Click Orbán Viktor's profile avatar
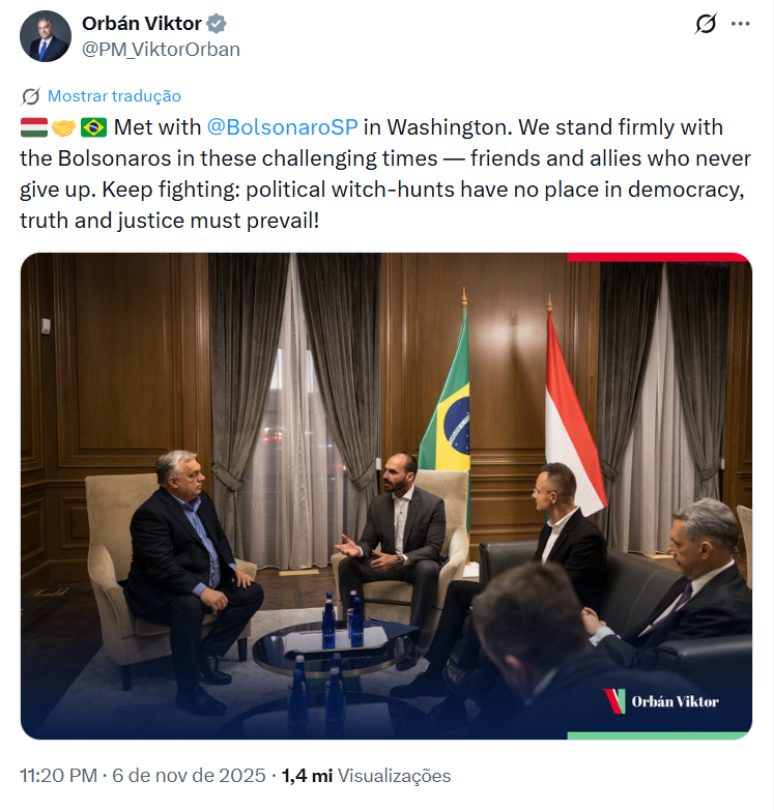Image resolution: width=774 pixels, height=810 pixels. click(44, 35)
